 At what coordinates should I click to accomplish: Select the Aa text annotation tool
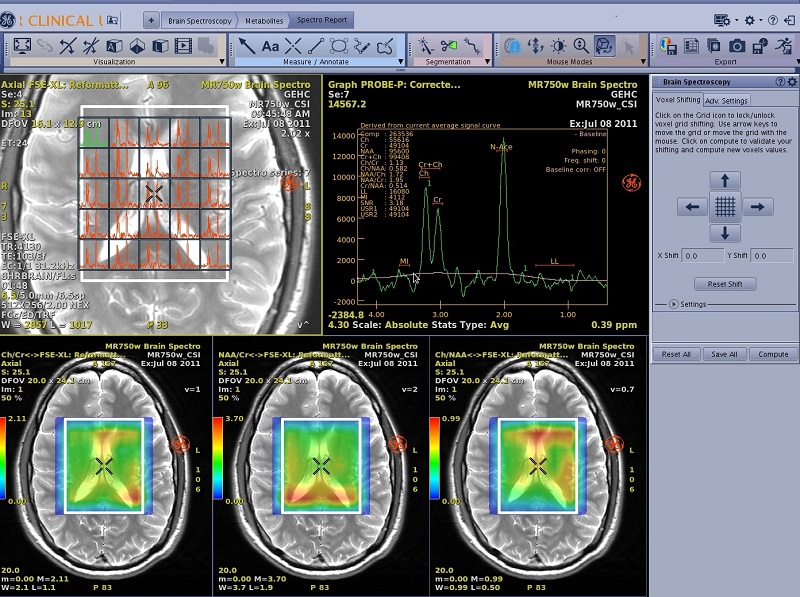(x=270, y=46)
